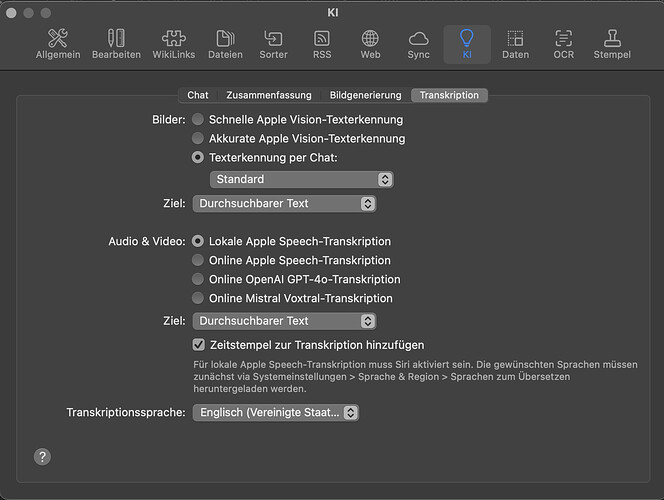Switch to the Bildgenerierung tab
This screenshot has height=500, width=664.
pos(365,95)
